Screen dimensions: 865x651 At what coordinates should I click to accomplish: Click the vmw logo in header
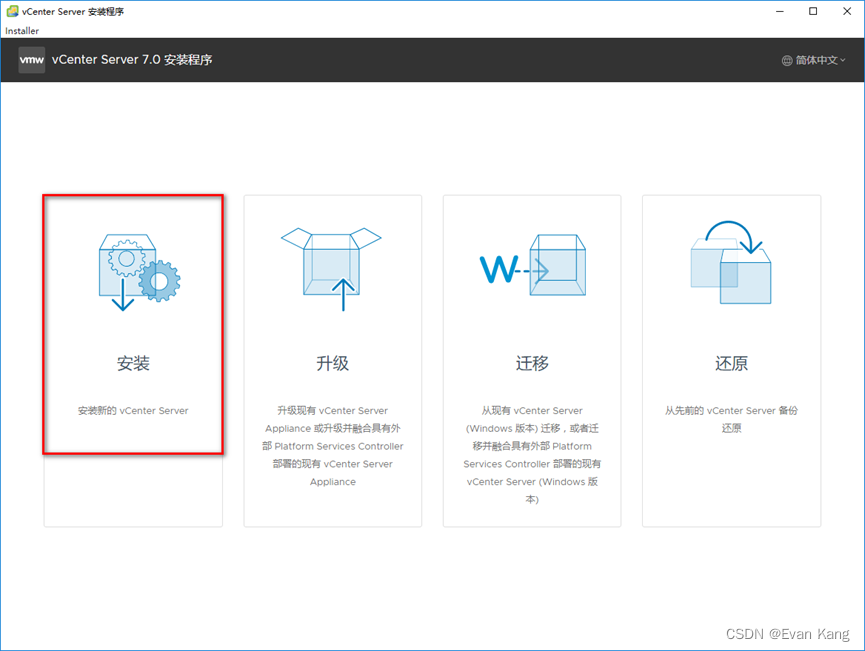tap(31, 60)
